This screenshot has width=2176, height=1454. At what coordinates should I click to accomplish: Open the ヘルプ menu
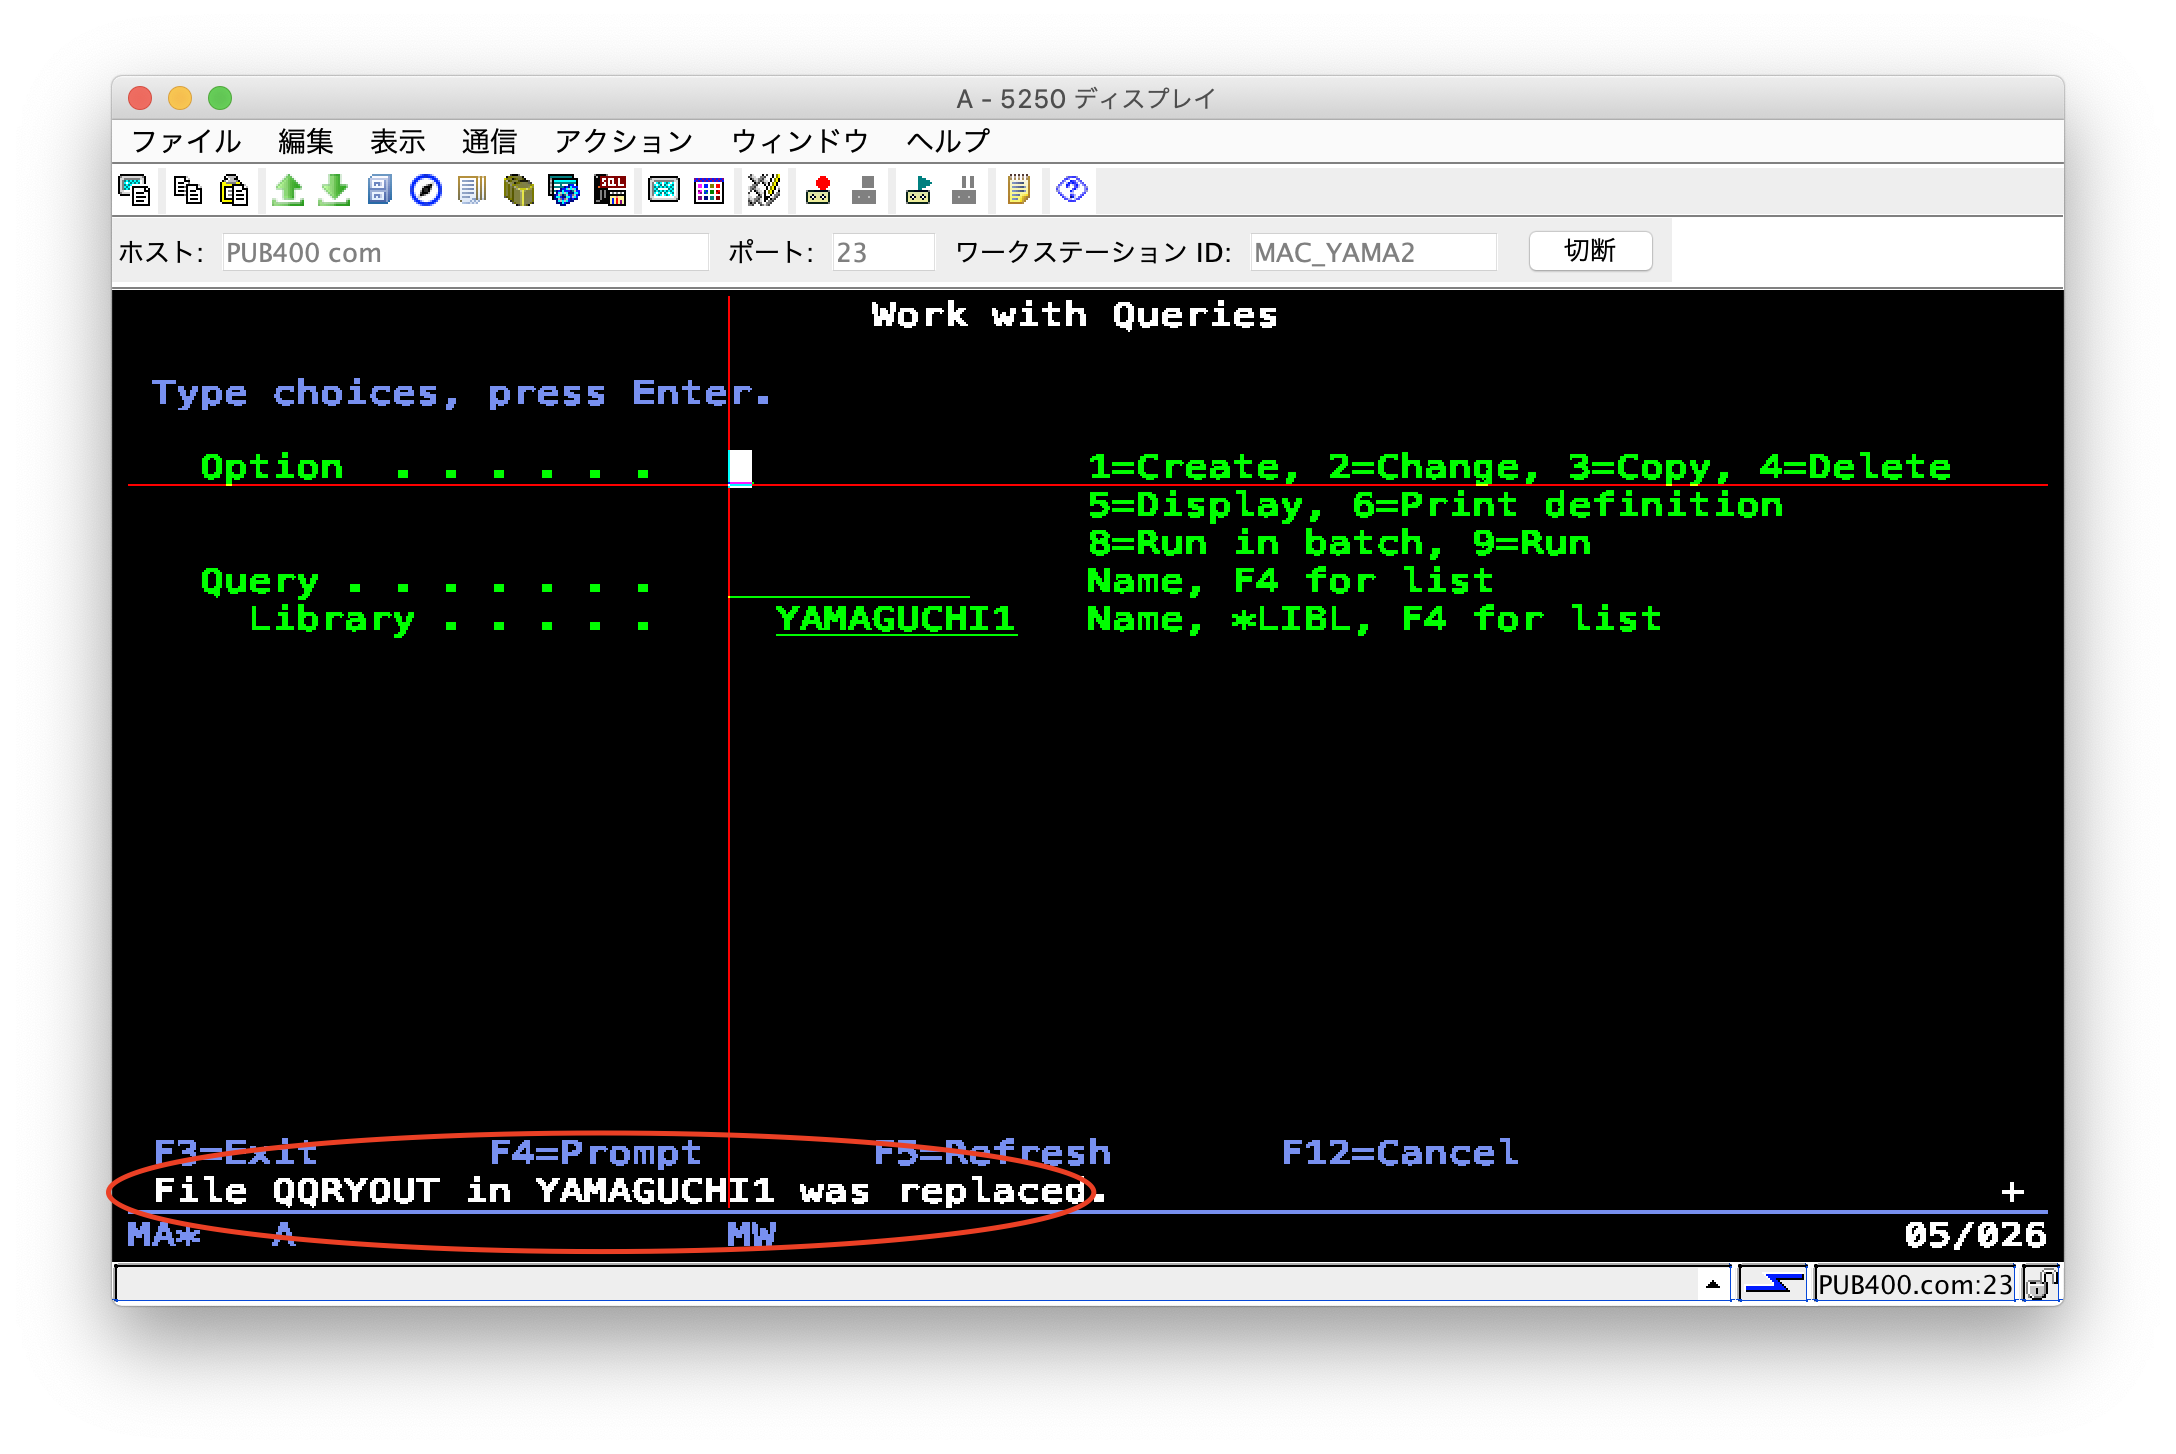(x=947, y=141)
